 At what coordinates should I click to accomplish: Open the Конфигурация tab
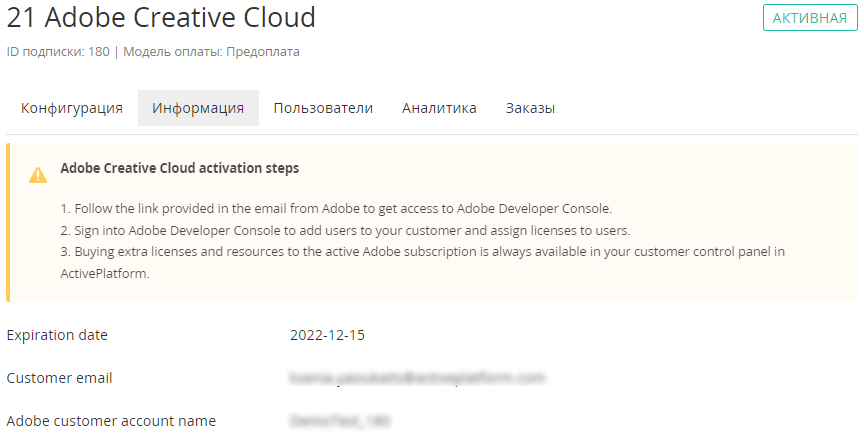point(72,108)
